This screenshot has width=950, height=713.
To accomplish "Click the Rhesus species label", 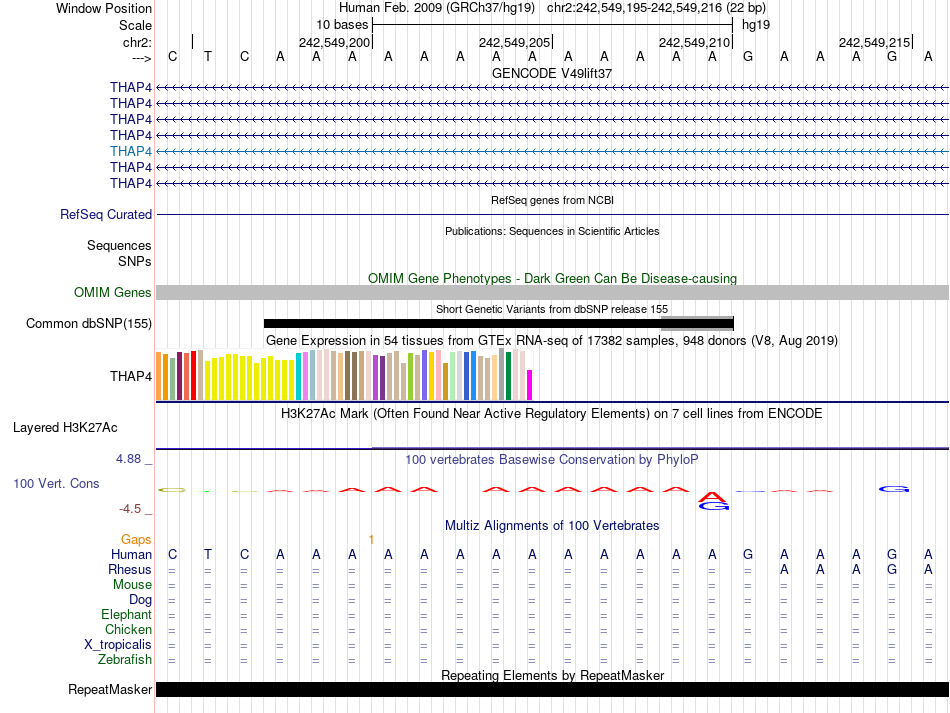I will click(130, 569).
